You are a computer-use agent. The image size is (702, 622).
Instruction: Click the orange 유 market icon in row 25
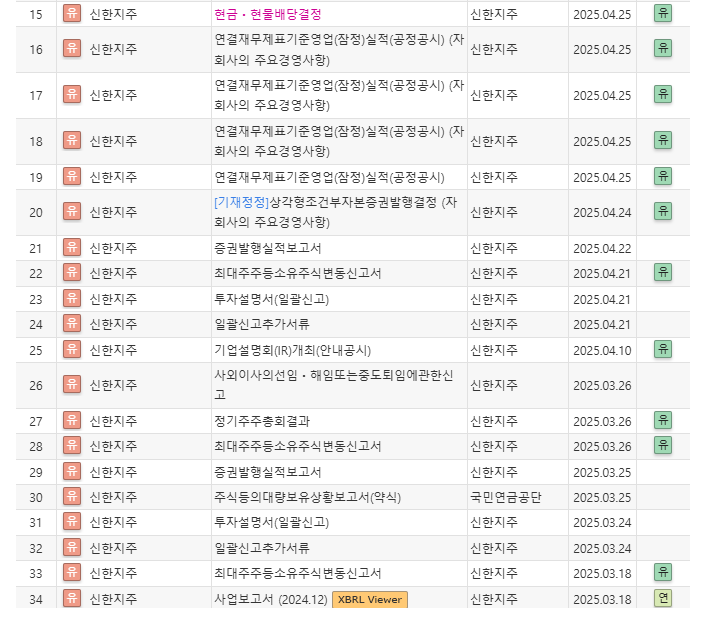coord(72,349)
